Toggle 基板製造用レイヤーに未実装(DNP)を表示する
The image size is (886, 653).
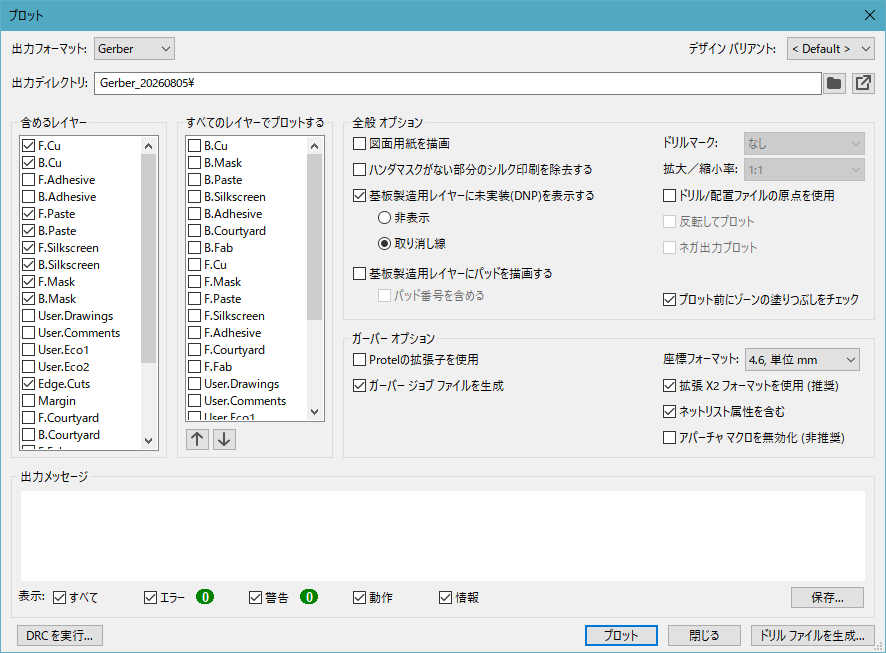359,195
